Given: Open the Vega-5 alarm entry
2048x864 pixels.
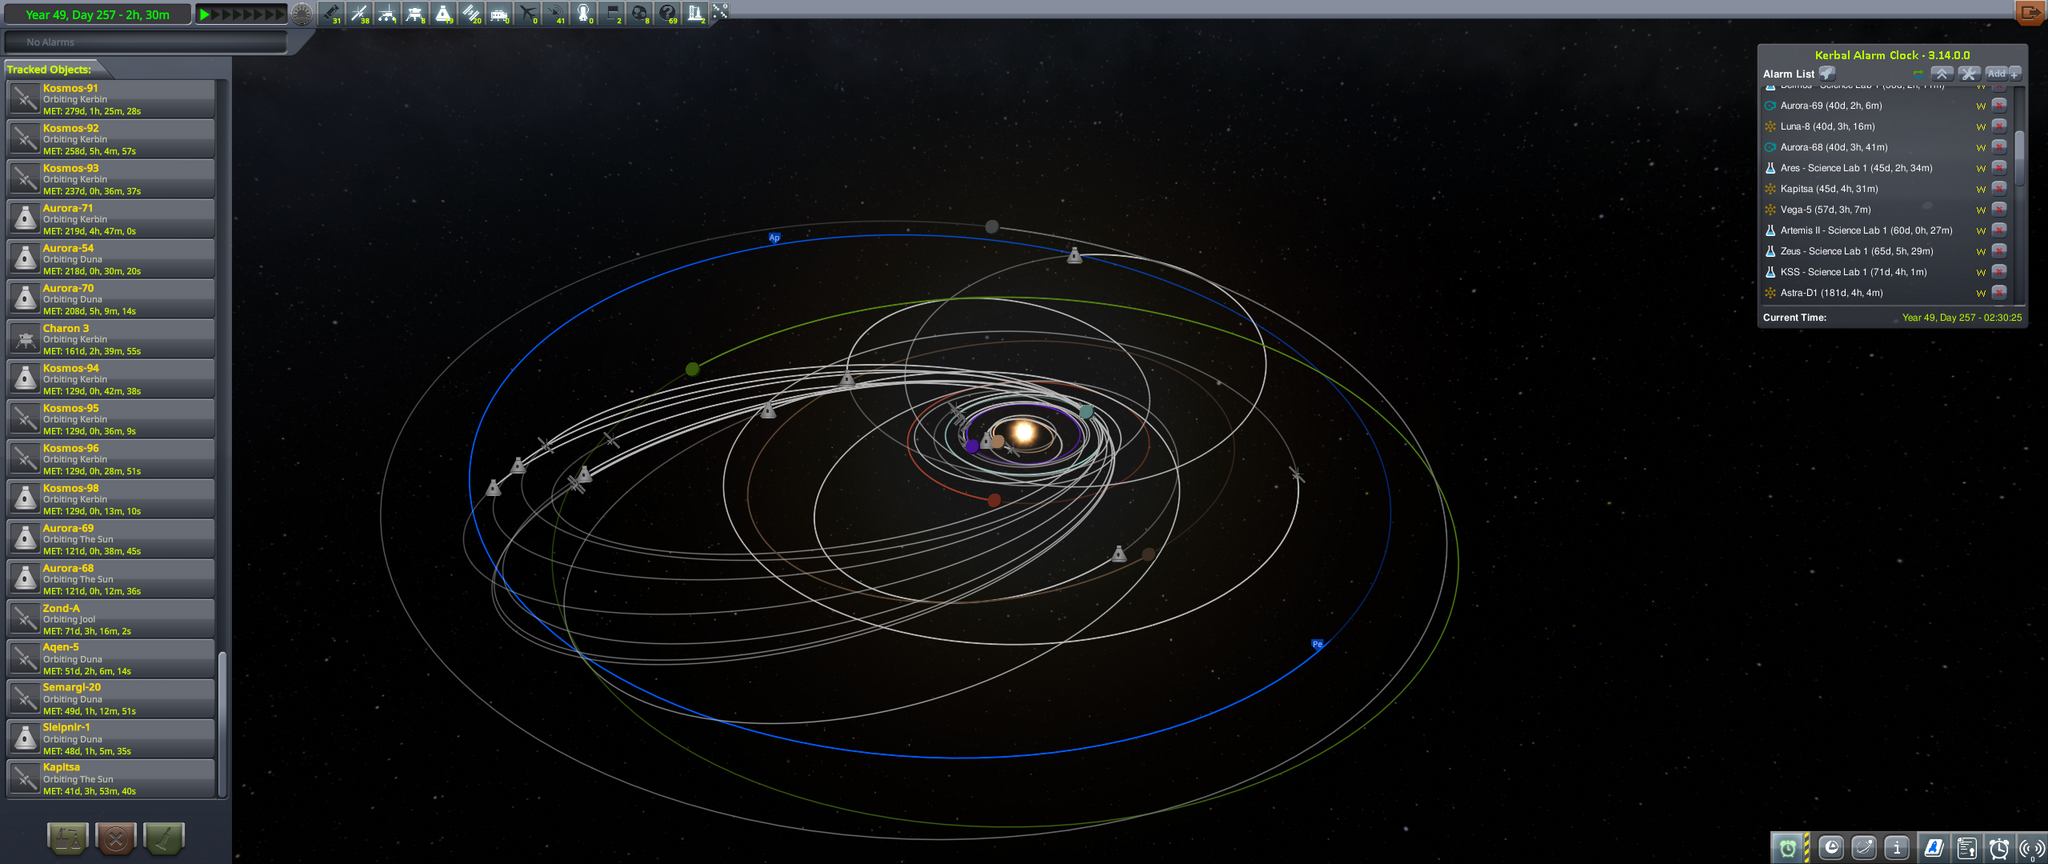Looking at the screenshot, I should point(1825,210).
